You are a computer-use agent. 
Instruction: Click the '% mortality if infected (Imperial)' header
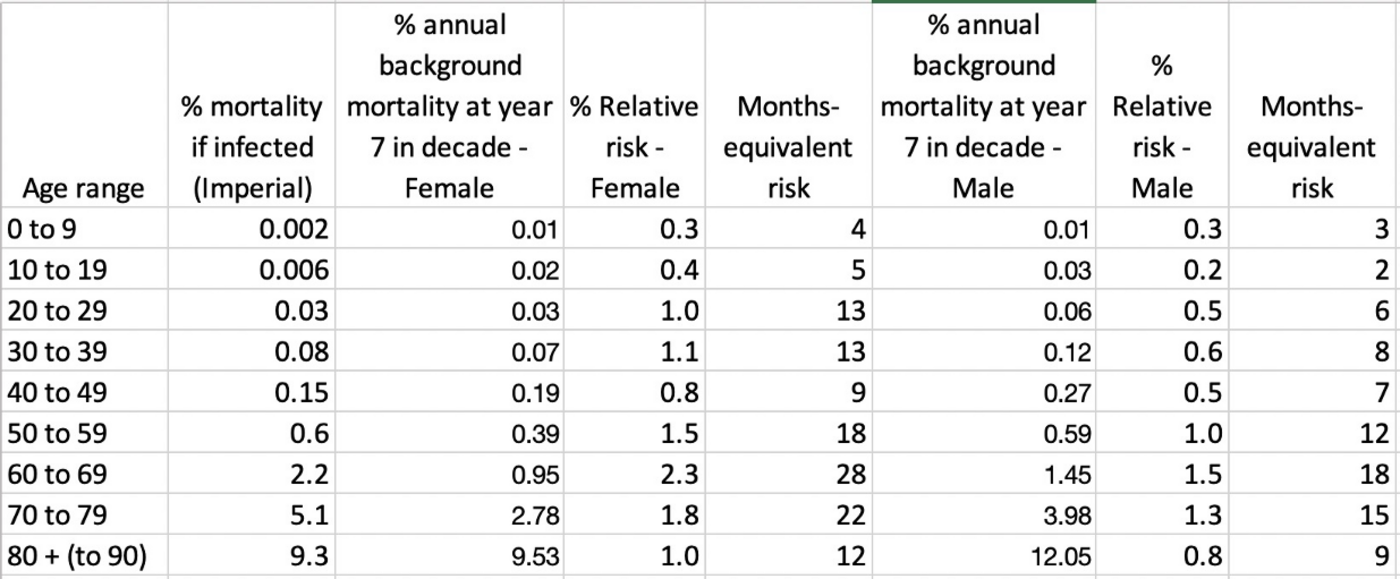251,147
